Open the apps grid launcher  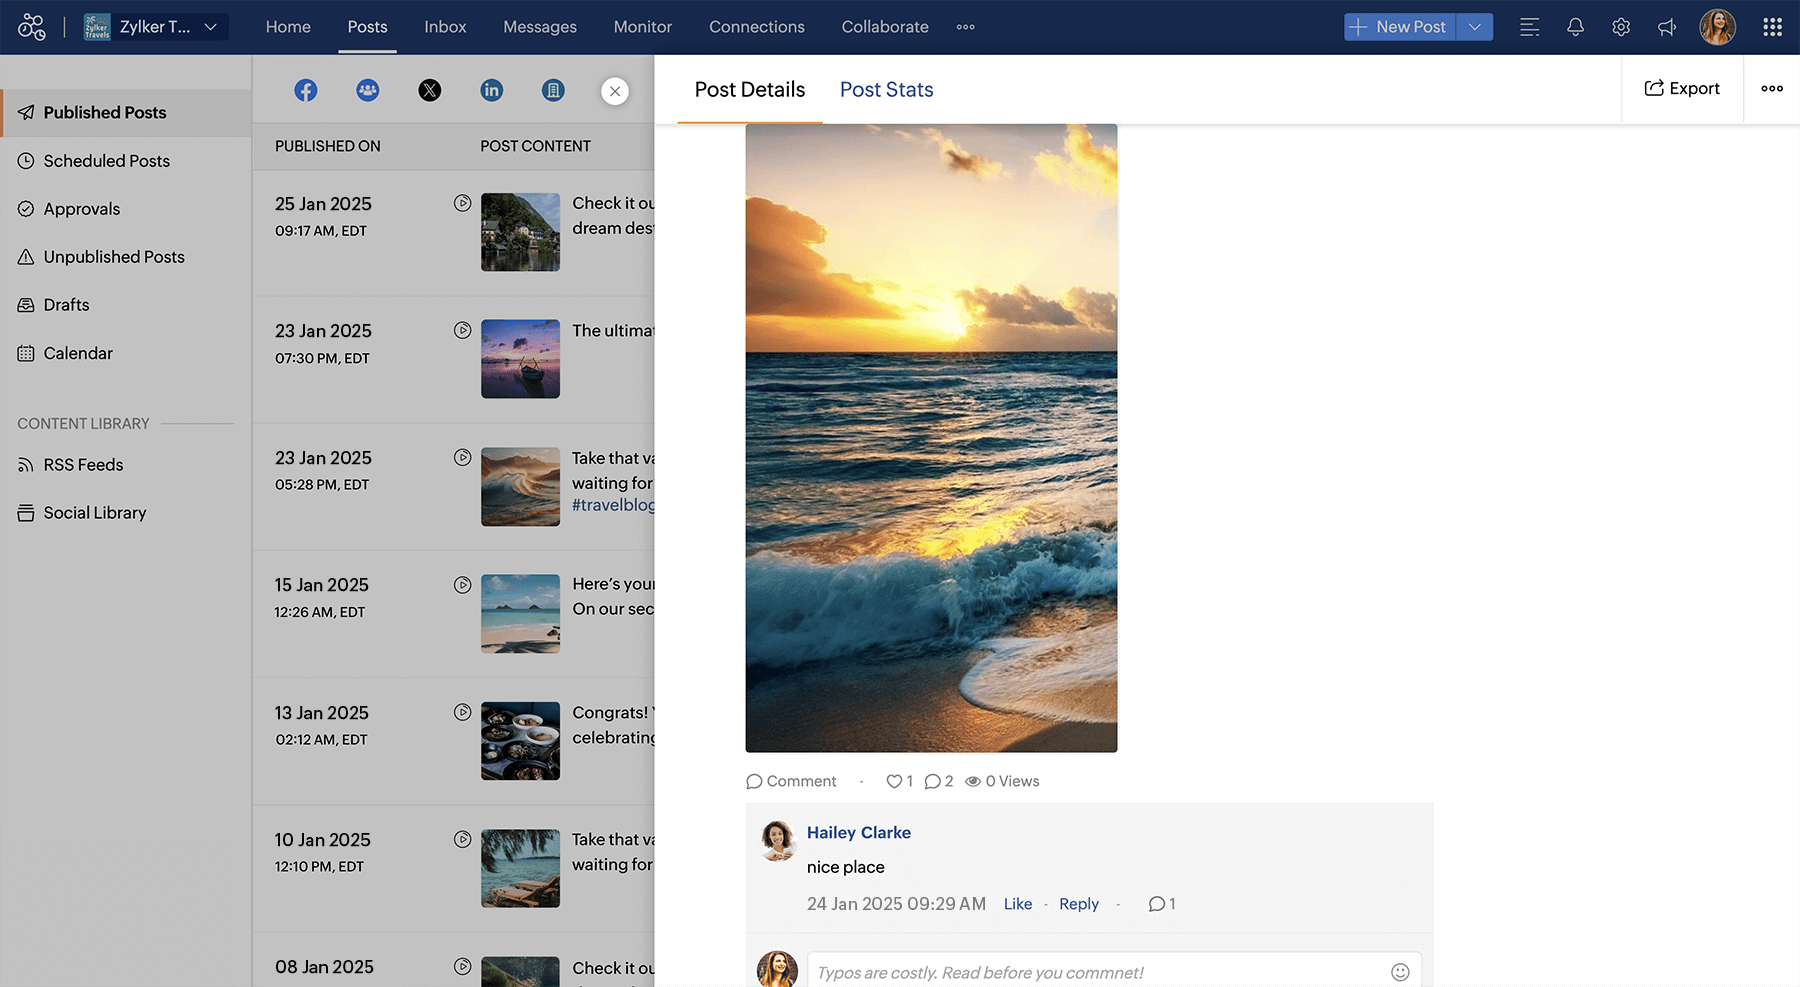1772,27
